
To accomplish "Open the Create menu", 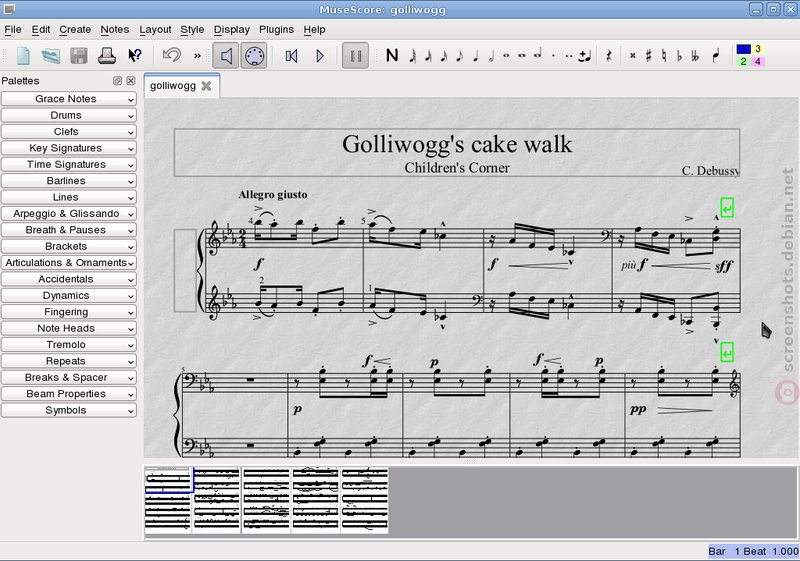I will [x=75, y=30].
